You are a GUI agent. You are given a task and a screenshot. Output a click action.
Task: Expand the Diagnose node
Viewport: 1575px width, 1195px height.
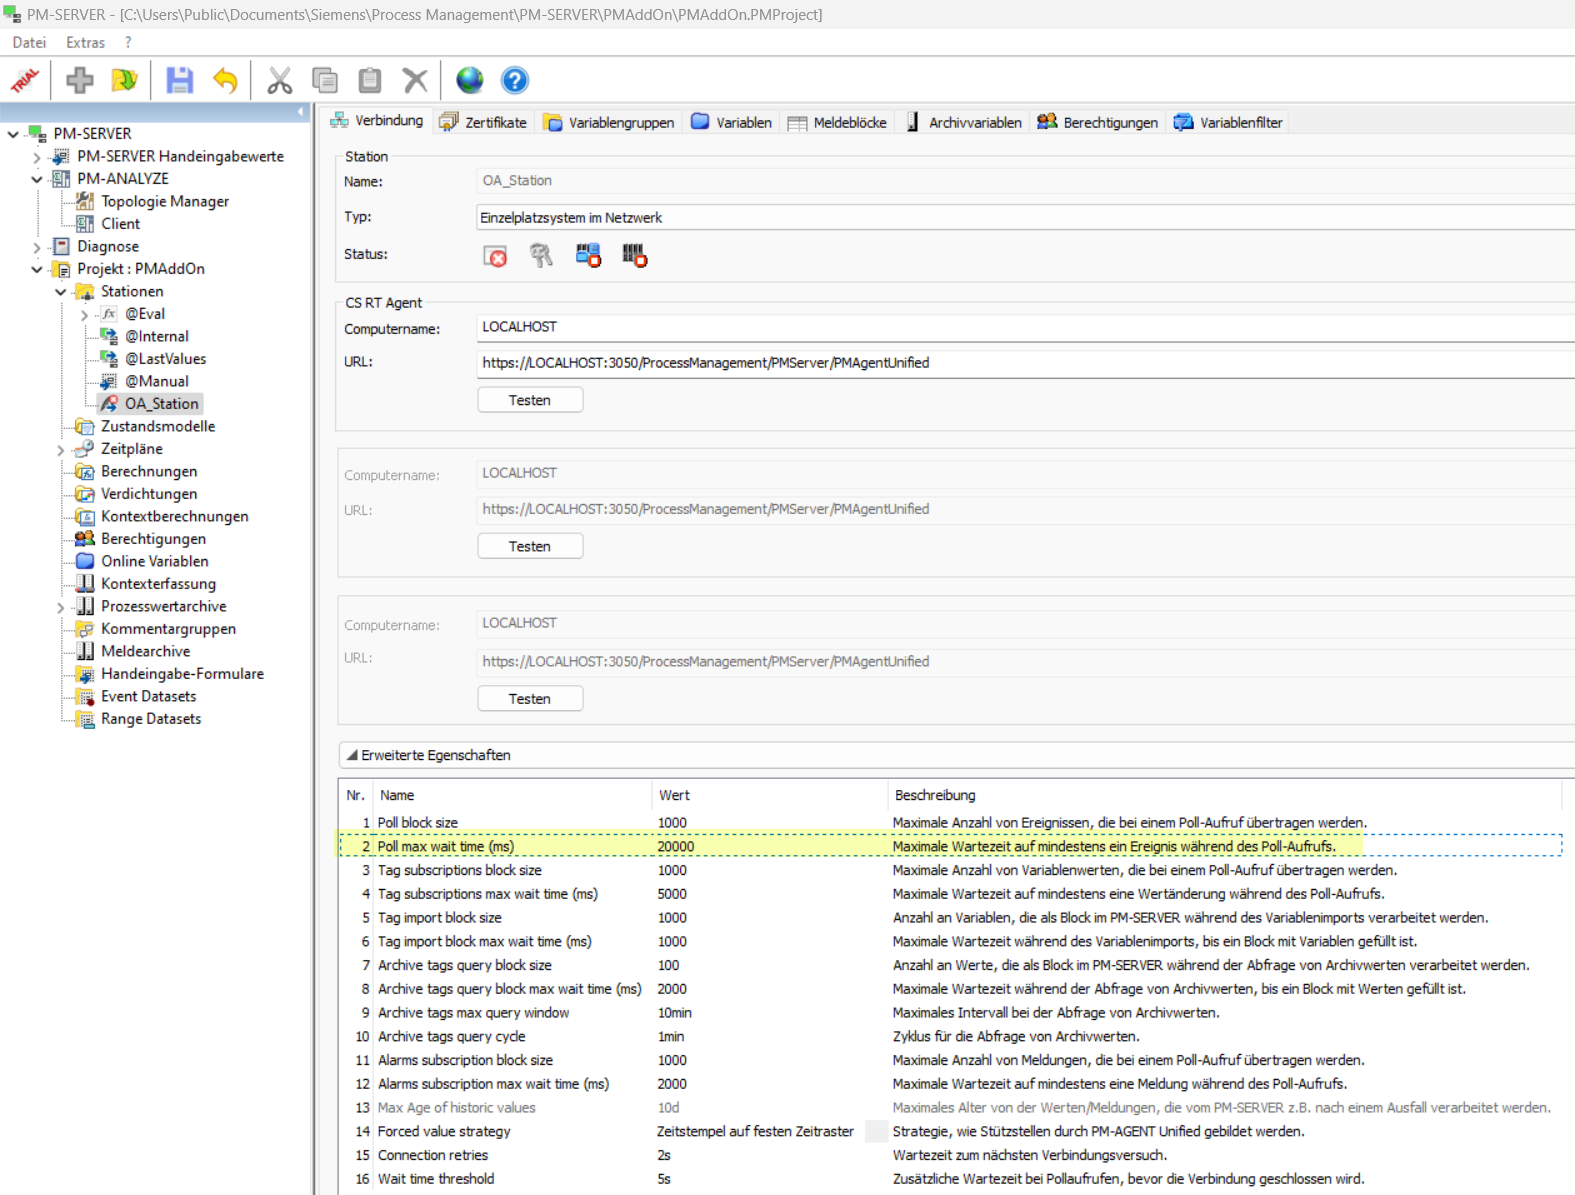point(37,247)
